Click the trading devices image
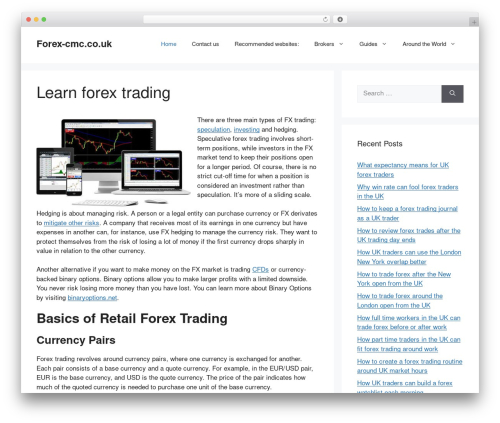 (113, 162)
